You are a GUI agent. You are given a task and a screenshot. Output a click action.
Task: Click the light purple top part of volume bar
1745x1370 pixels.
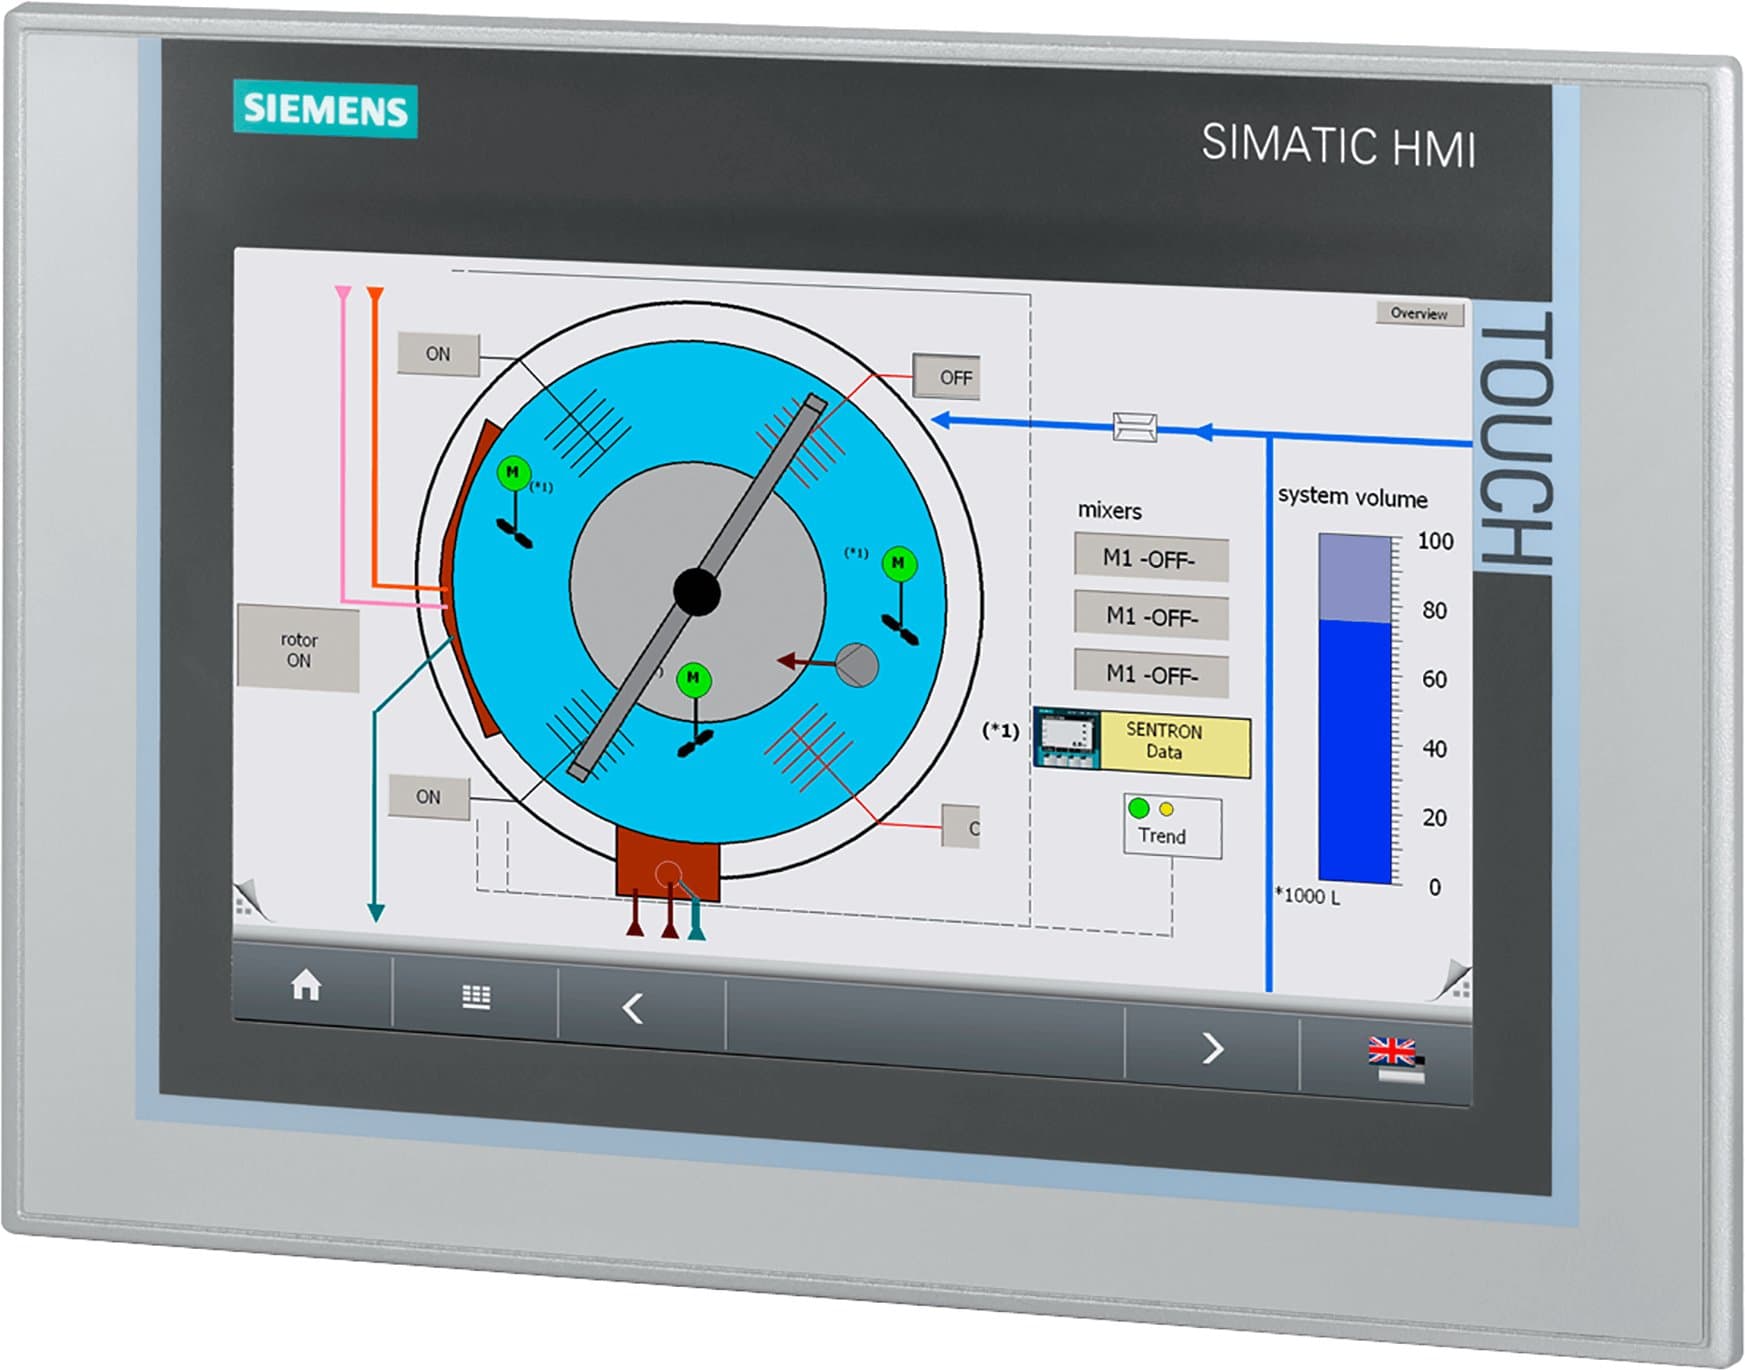1355,578
